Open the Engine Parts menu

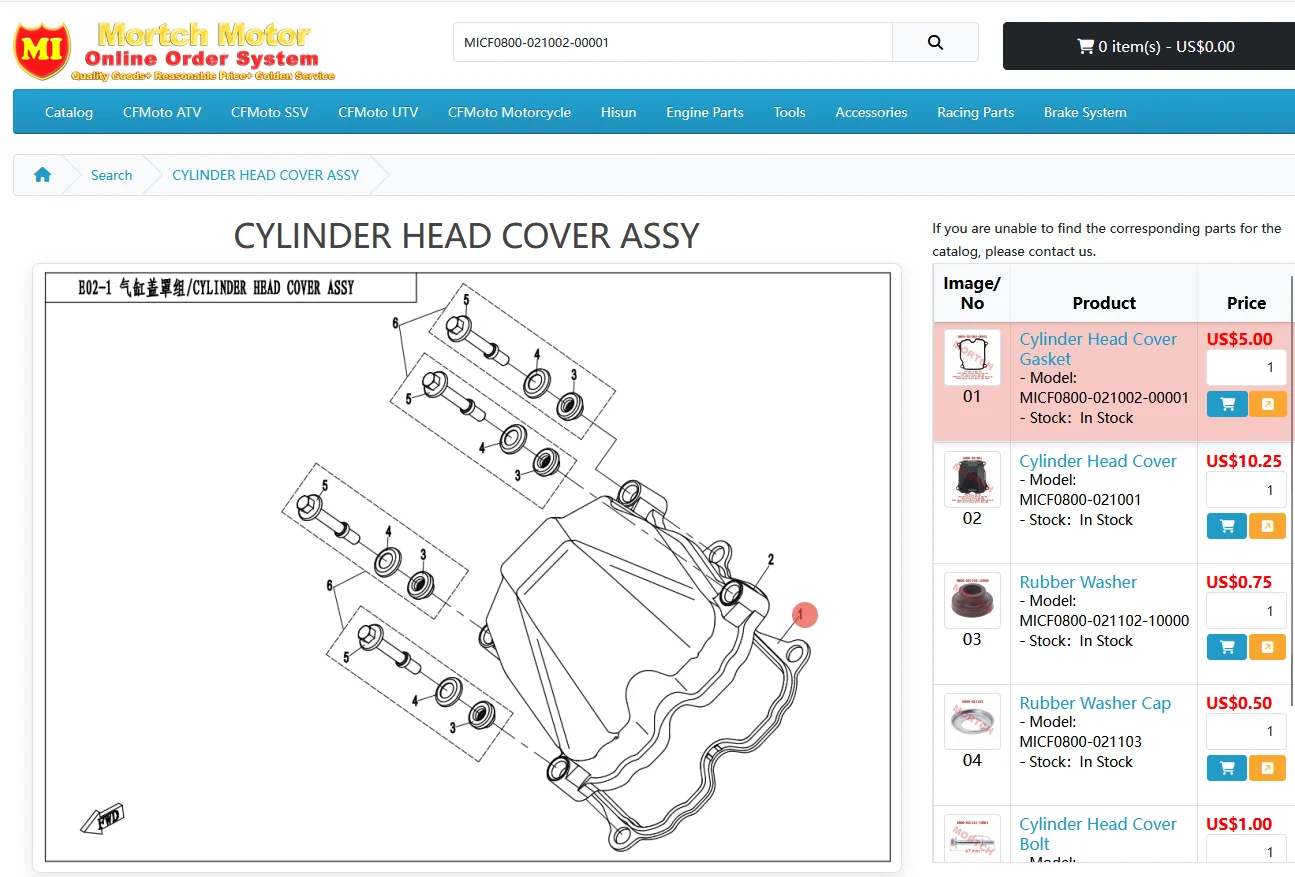click(705, 112)
